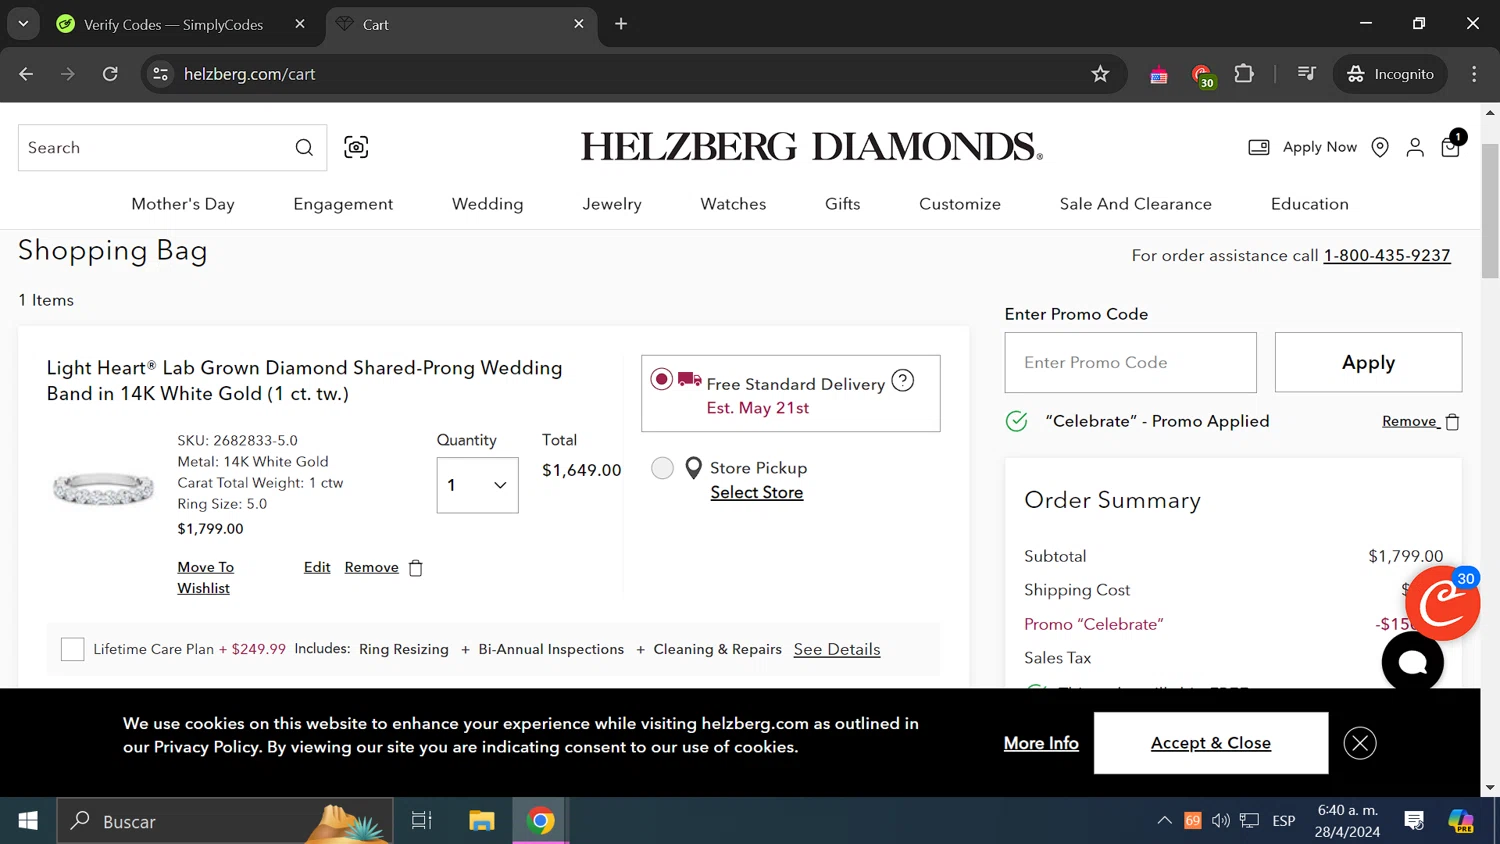Open Chrome extensions puzzle icon
Image resolution: width=1500 pixels, height=844 pixels.
[x=1244, y=74]
